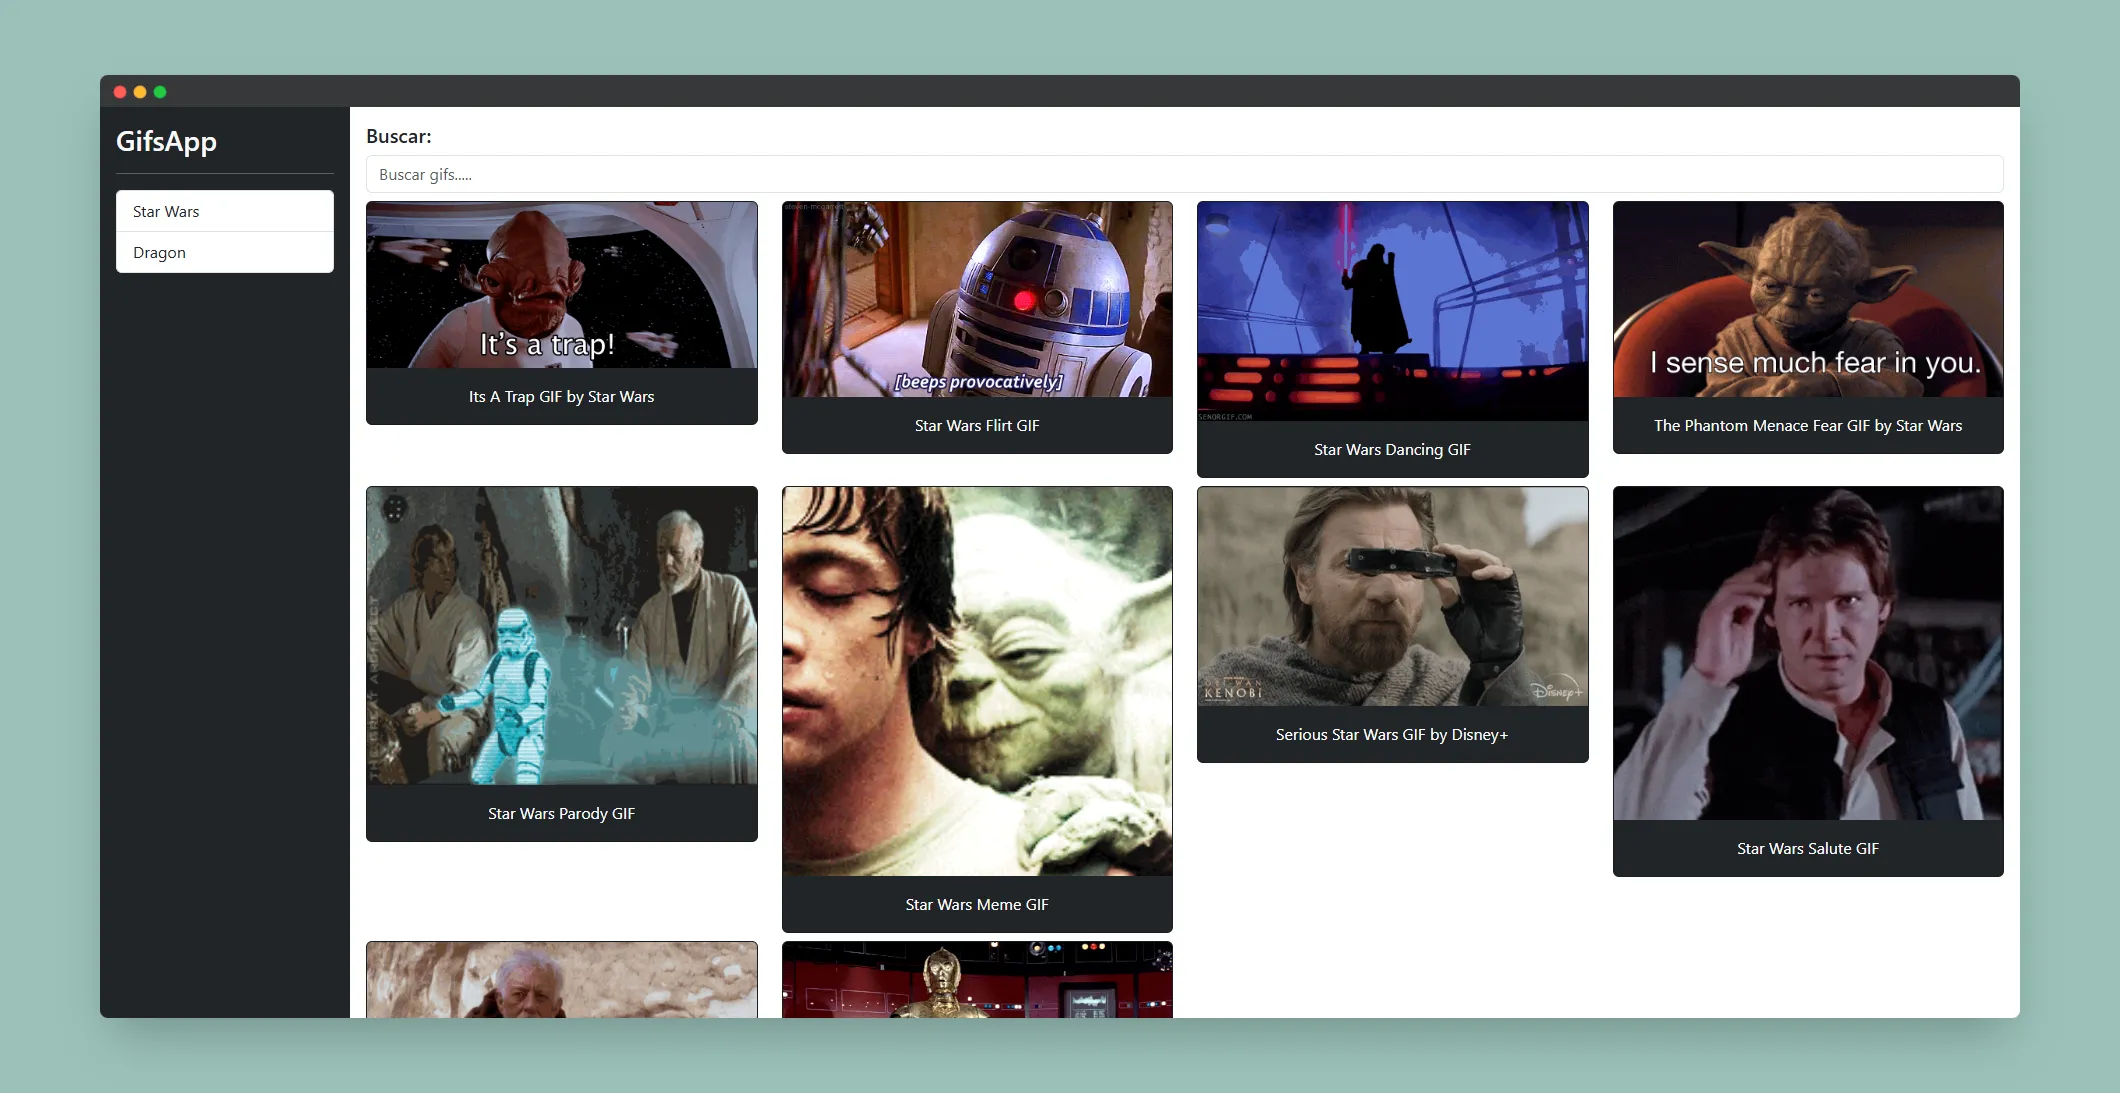The image size is (2120, 1093).
Task: Click 'Star Wars Dancing GIF' caption
Action: [x=1392, y=450]
